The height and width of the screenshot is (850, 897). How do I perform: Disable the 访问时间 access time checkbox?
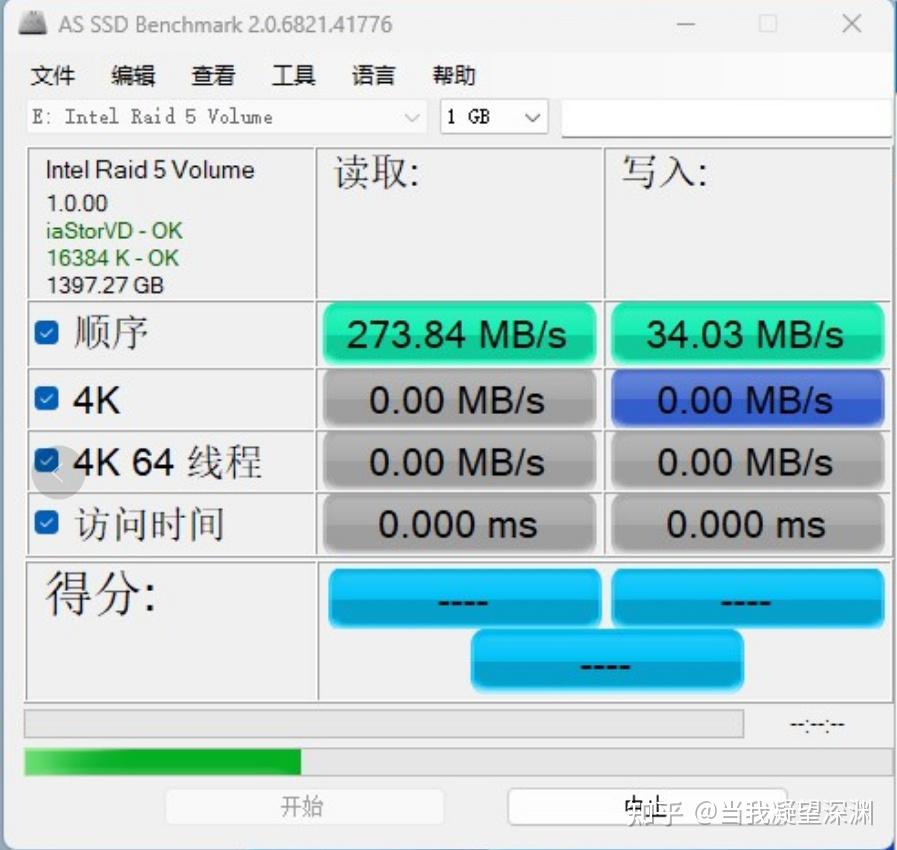[46, 523]
